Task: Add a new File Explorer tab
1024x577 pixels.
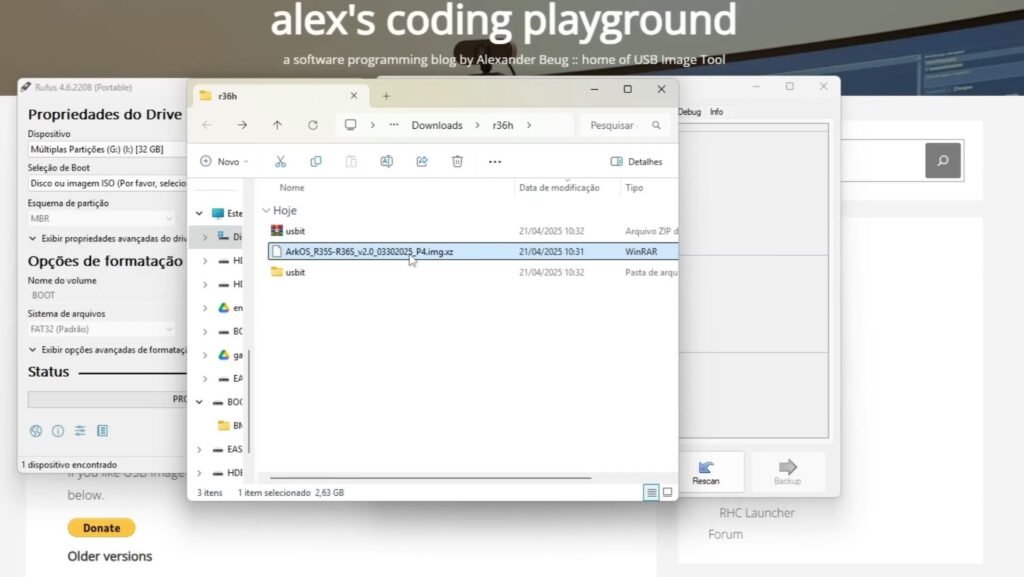Action: pyautogui.click(x=386, y=96)
